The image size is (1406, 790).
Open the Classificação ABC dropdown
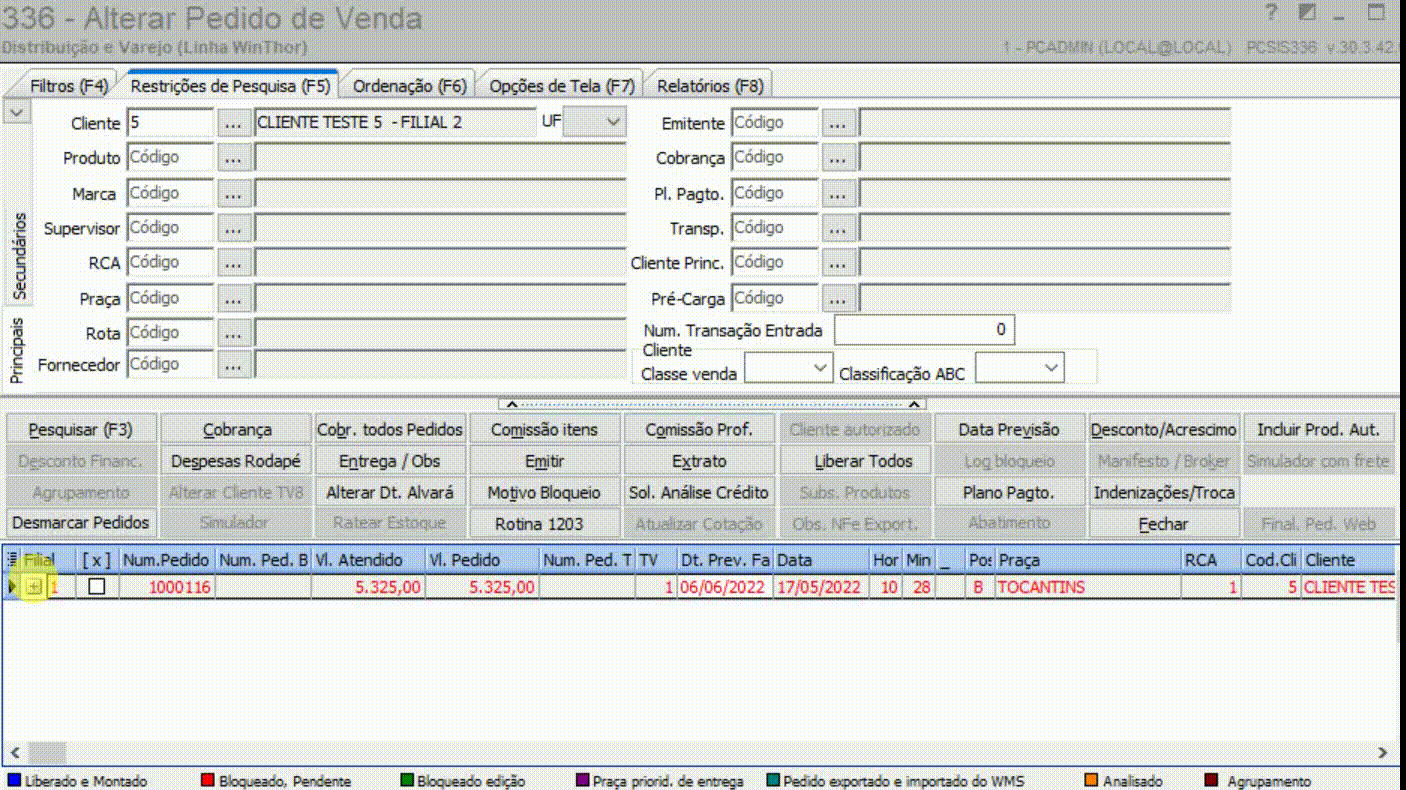pos(1050,368)
